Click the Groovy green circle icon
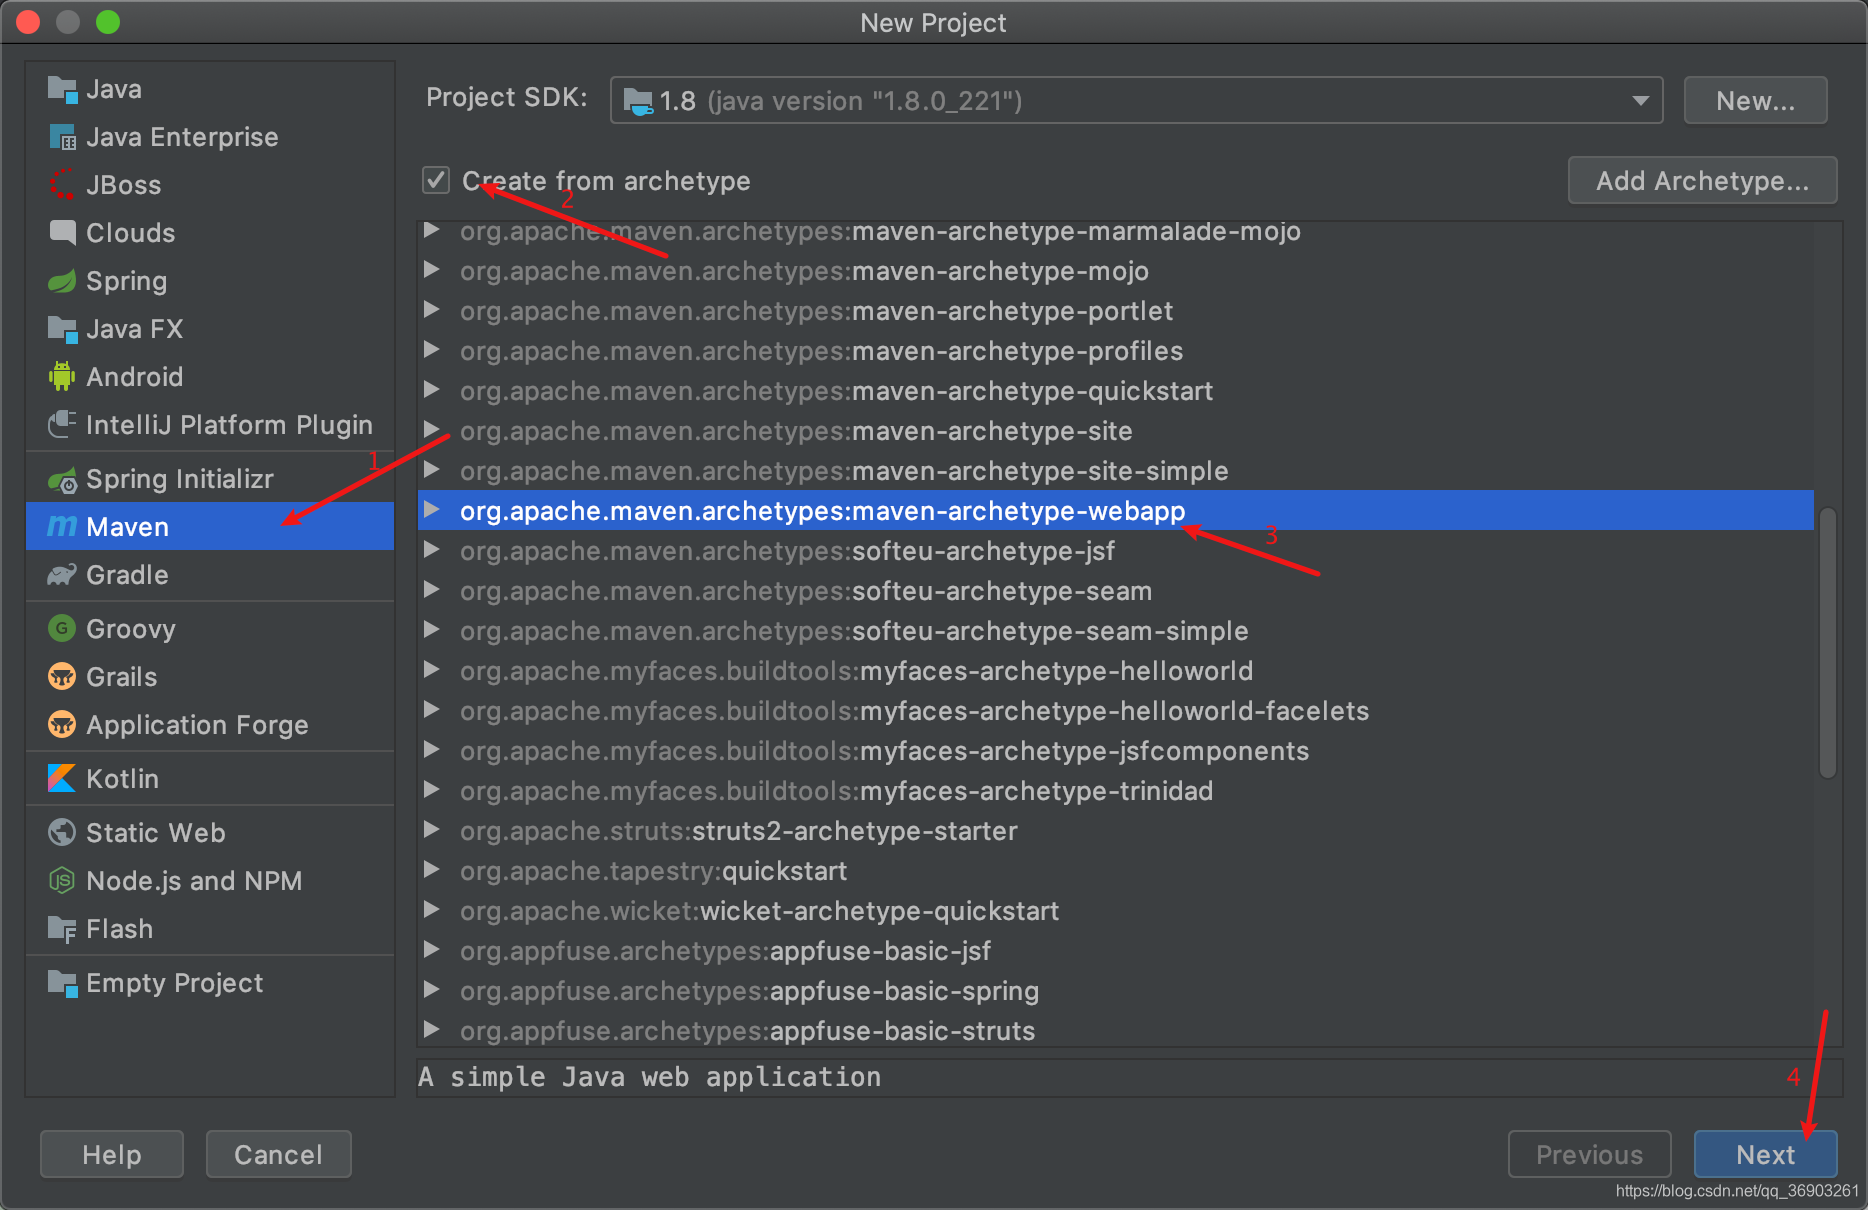 coord(62,628)
